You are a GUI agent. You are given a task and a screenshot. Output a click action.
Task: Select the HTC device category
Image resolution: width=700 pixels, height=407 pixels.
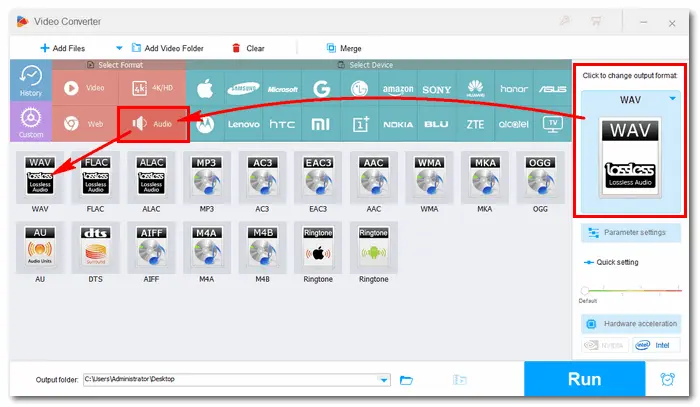283,124
